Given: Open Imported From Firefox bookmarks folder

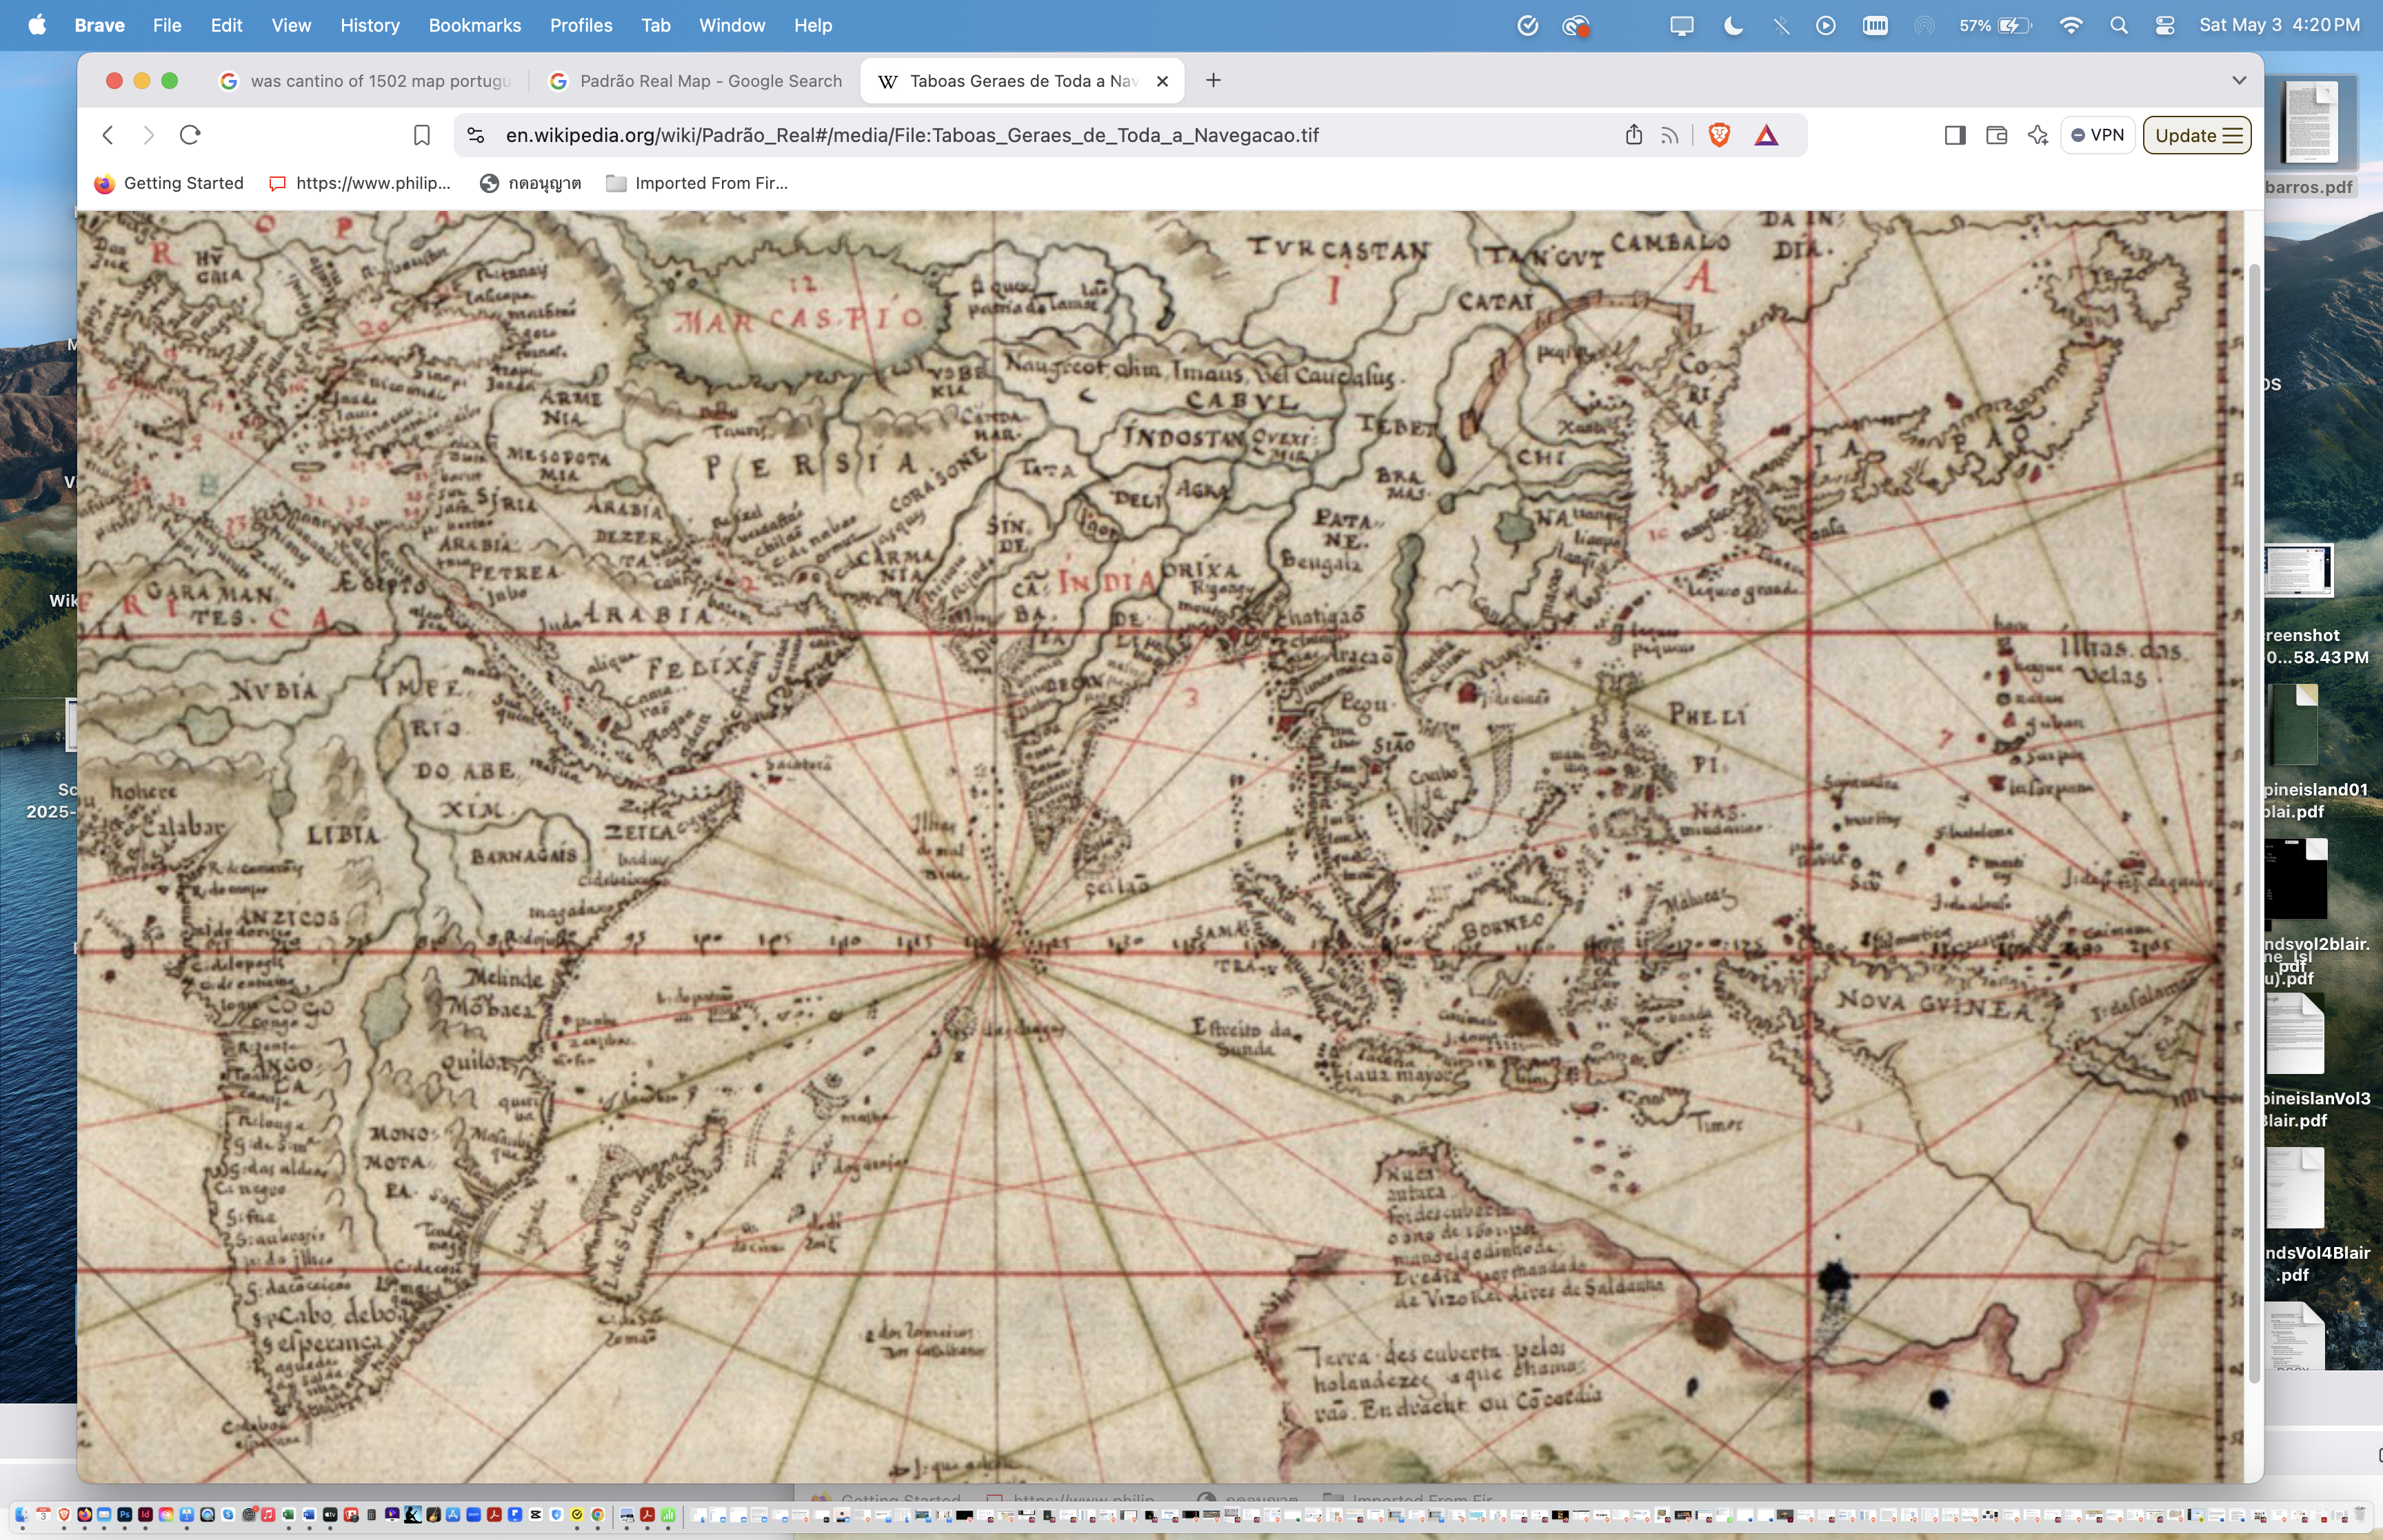Looking at the screenshot, I should [x=697, y=183].
